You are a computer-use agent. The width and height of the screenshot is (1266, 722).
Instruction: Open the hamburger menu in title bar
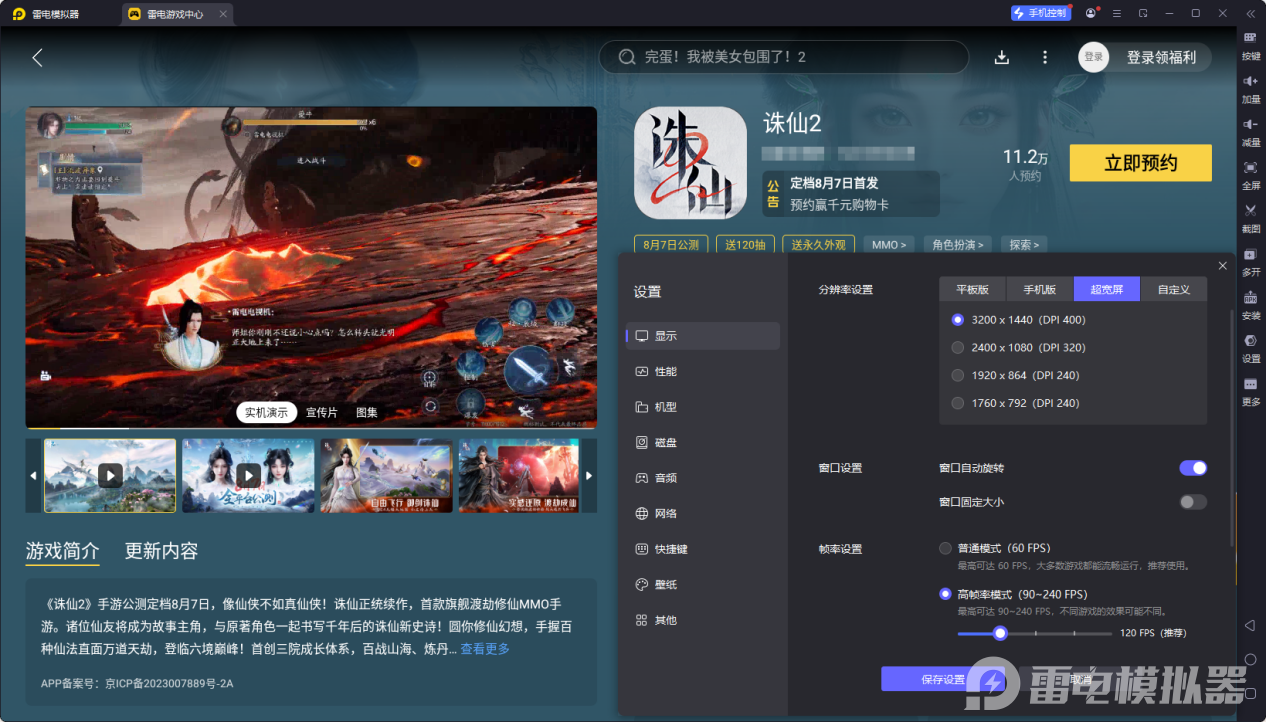pyautogui.click(x=1116, y=13)
